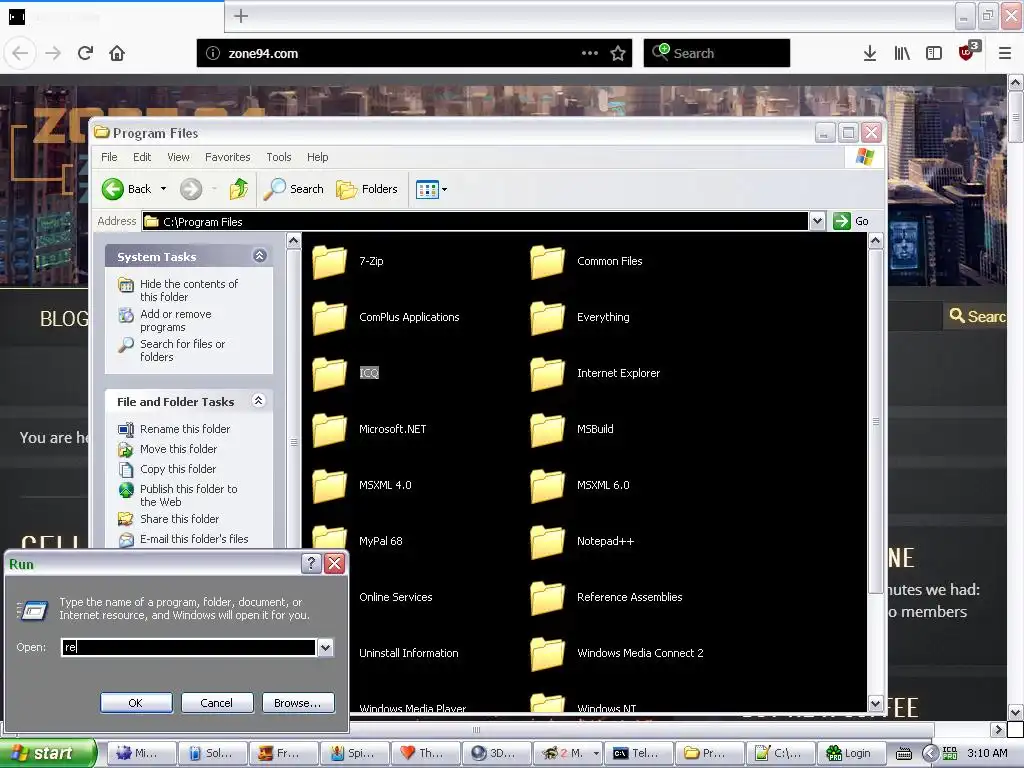Open the browser hamburger menu
The image size is (1024, 768).
pos(1005,54)
